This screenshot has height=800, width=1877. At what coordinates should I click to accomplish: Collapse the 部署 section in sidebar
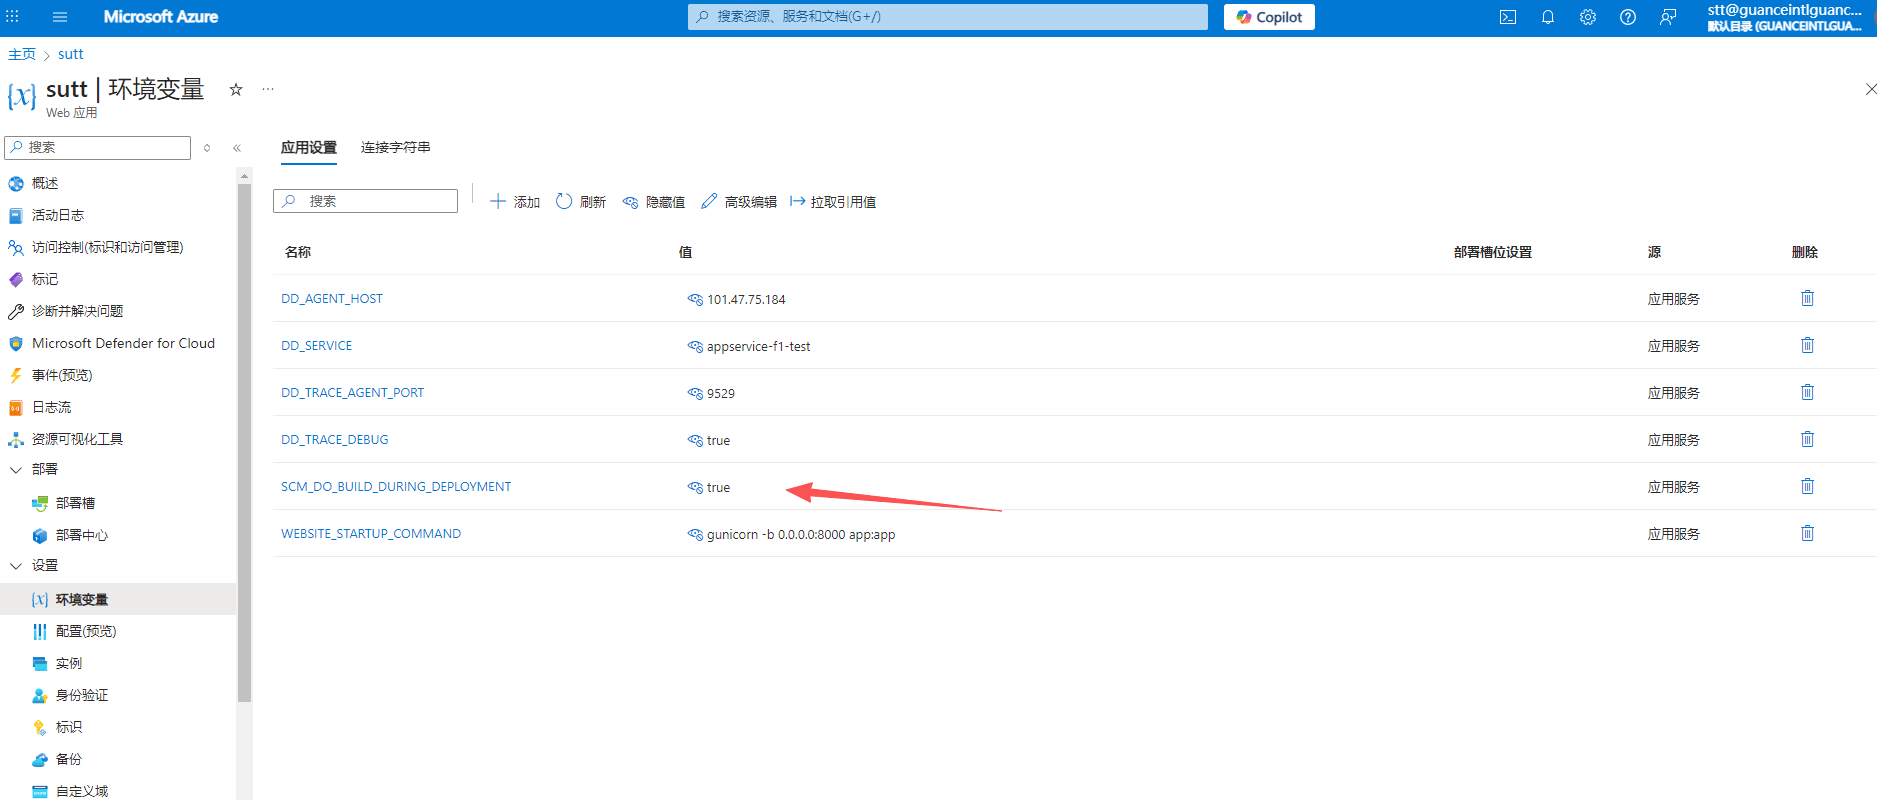(x=16, y=469)
